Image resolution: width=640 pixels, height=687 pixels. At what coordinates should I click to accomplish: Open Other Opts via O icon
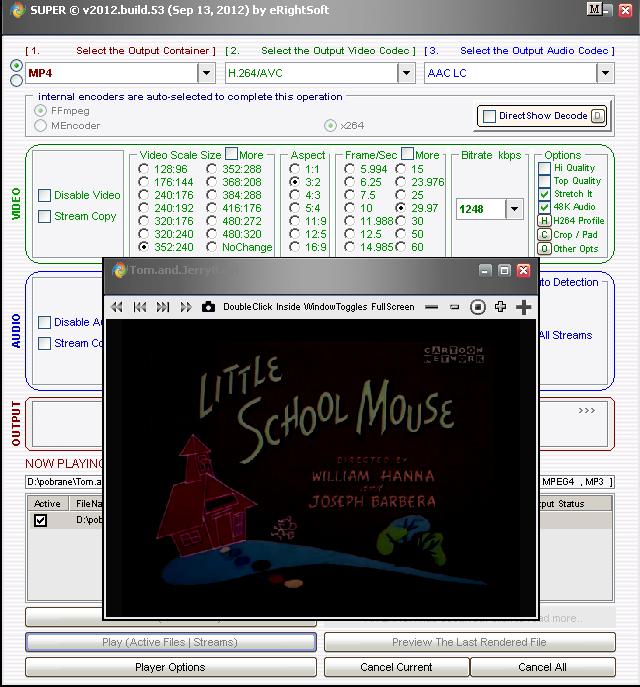pos(544,249)
